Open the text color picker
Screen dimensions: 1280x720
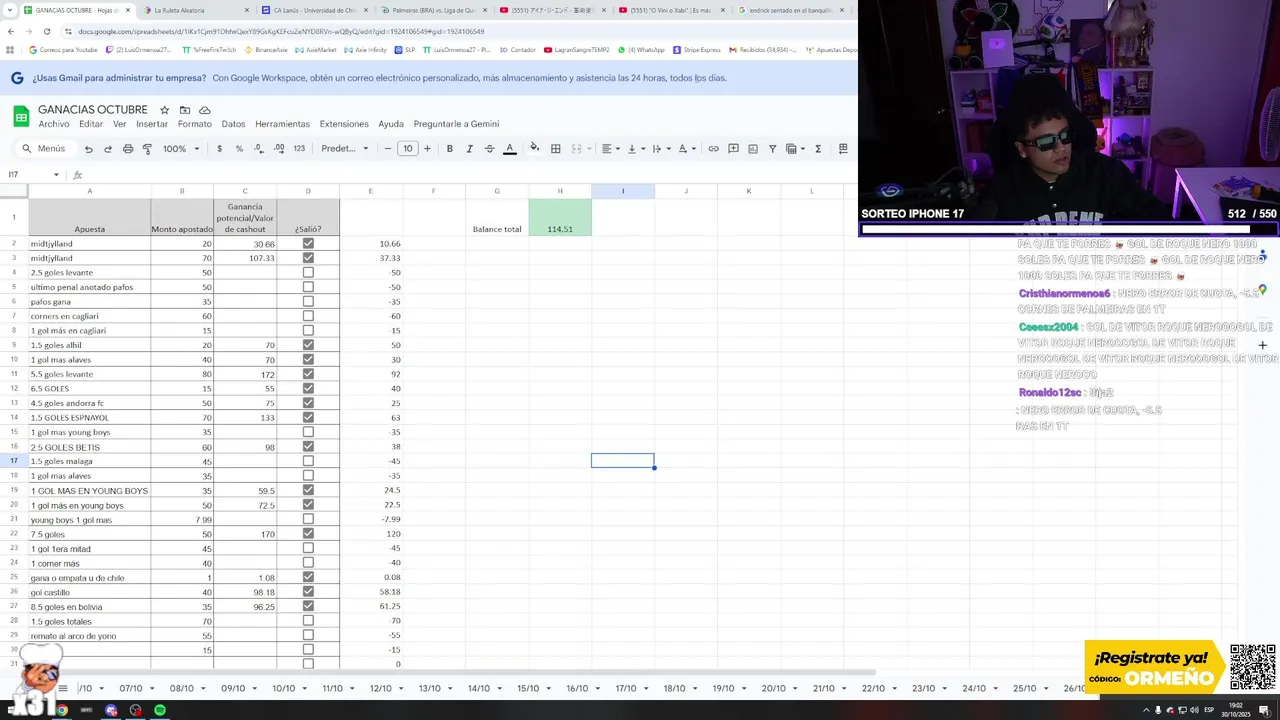click(x=509, y=149)
